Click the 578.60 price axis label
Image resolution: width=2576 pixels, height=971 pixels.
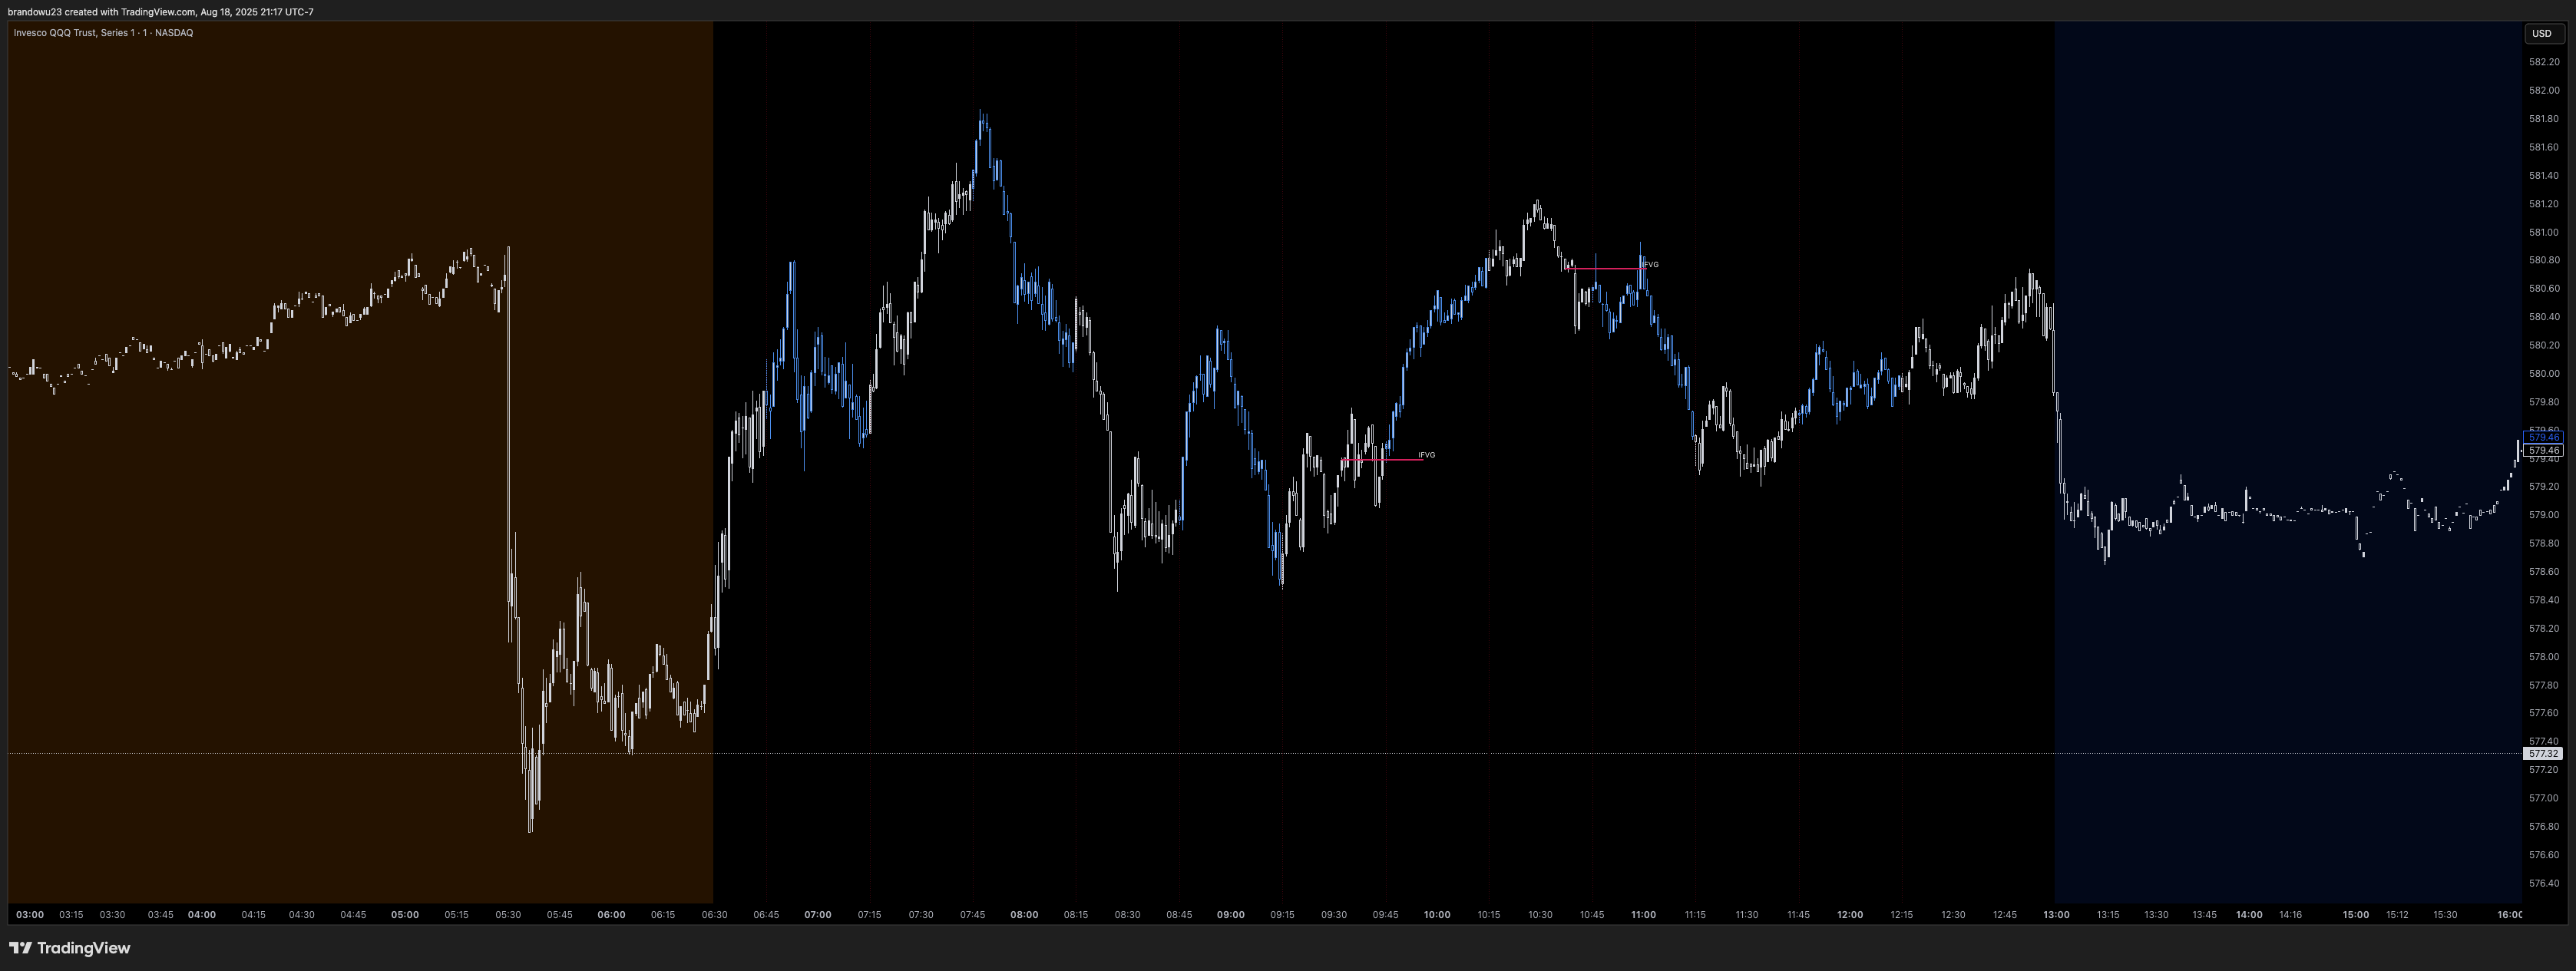coord(2544,572)
